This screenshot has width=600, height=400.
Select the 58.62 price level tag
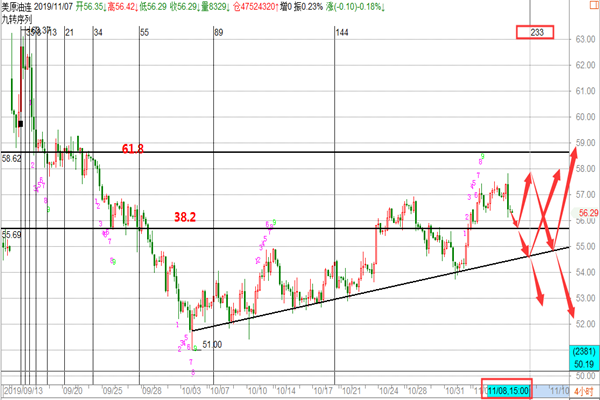(12, 158)
